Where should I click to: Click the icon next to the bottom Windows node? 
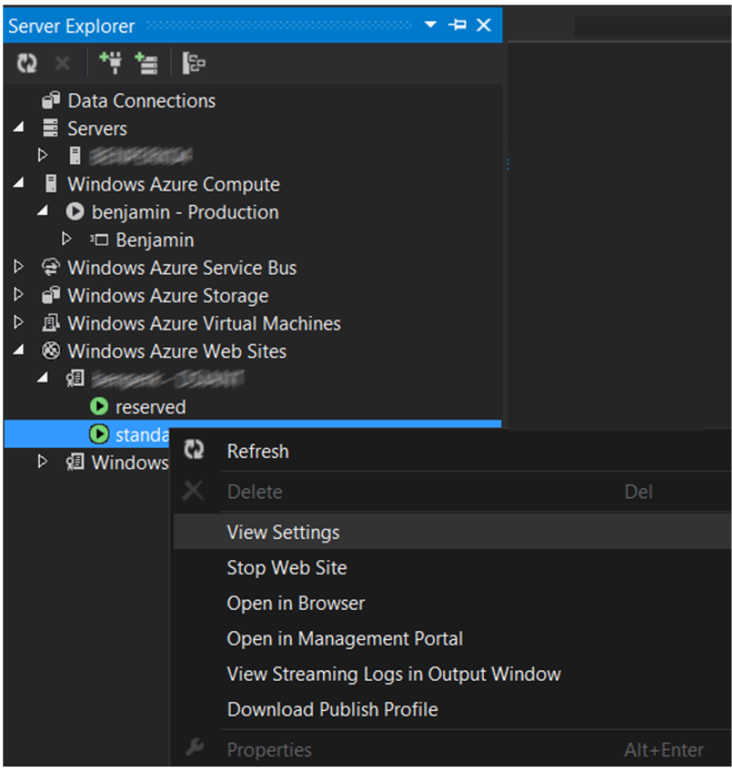tap(75, 462)
